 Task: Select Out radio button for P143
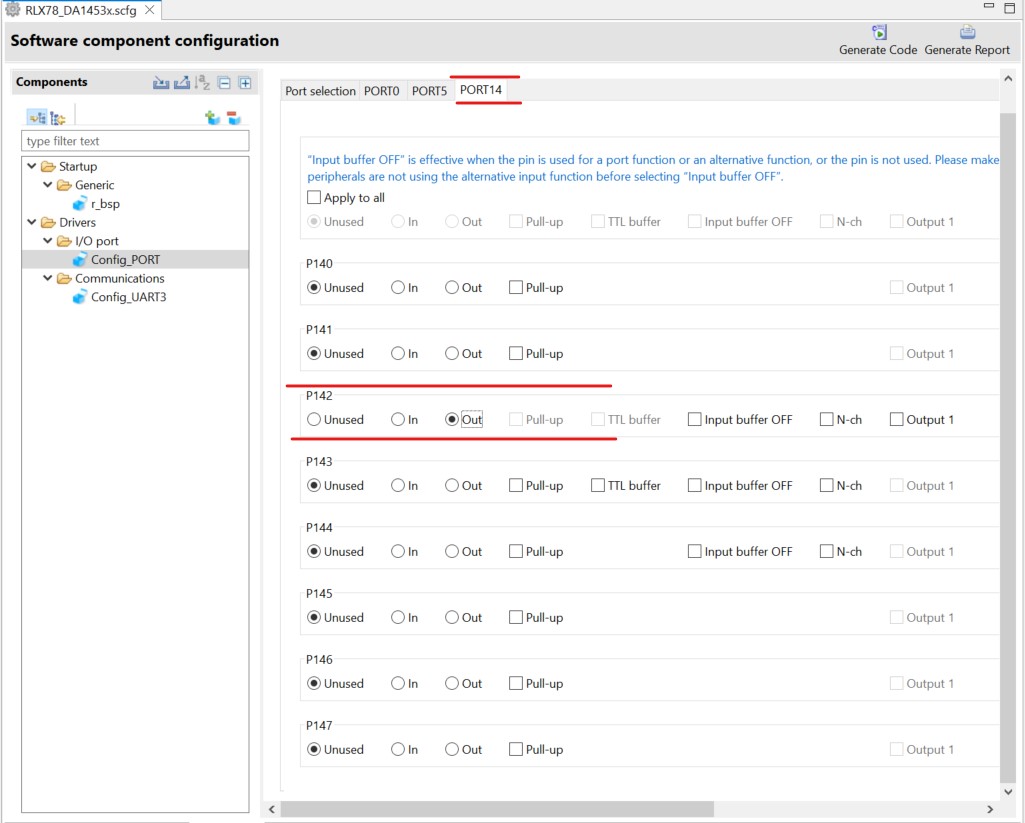pyautogui.click(x=452, y=486)
